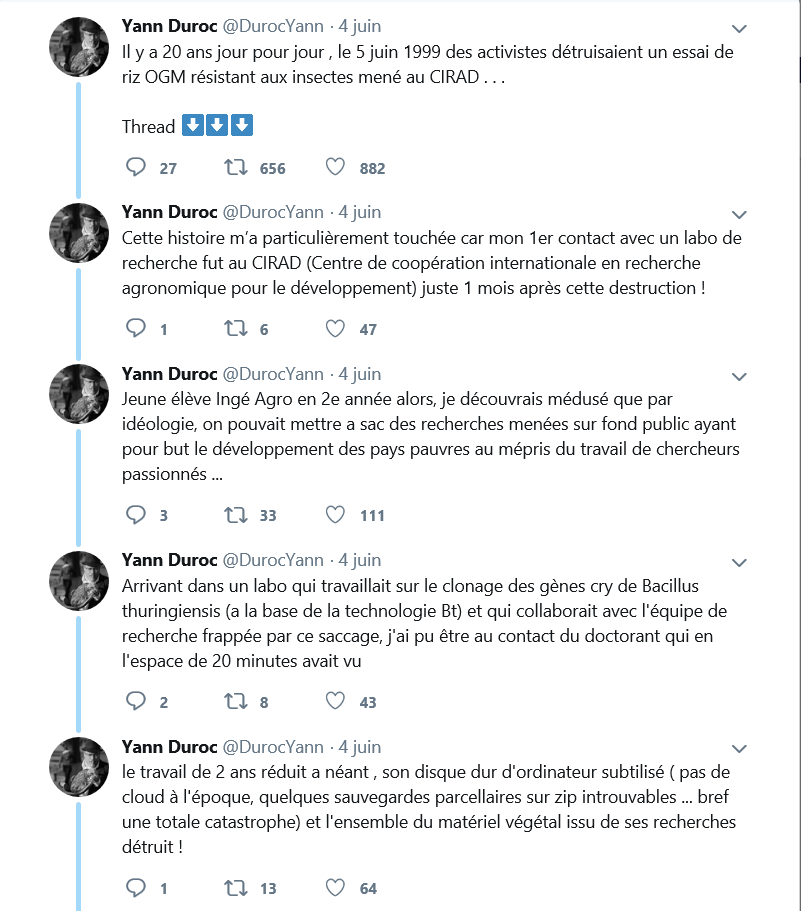Reply to the last tweet about disque dur
This screenshot has height=911, width=801.
pyautogui.click(x=136, y=888)
